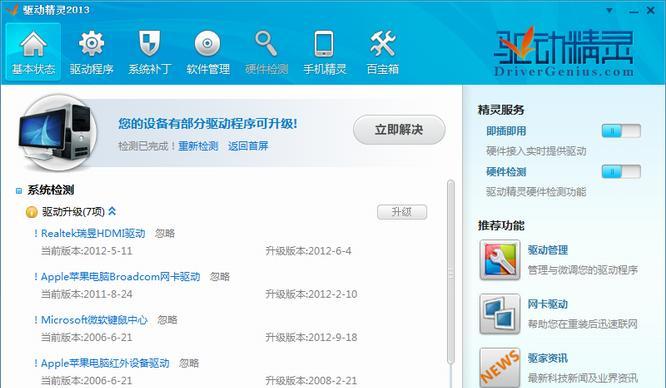This screenshot has width=666, height=388.
Task: Click 当前版本:2012-5-11 text
Action: coord(87,251)
